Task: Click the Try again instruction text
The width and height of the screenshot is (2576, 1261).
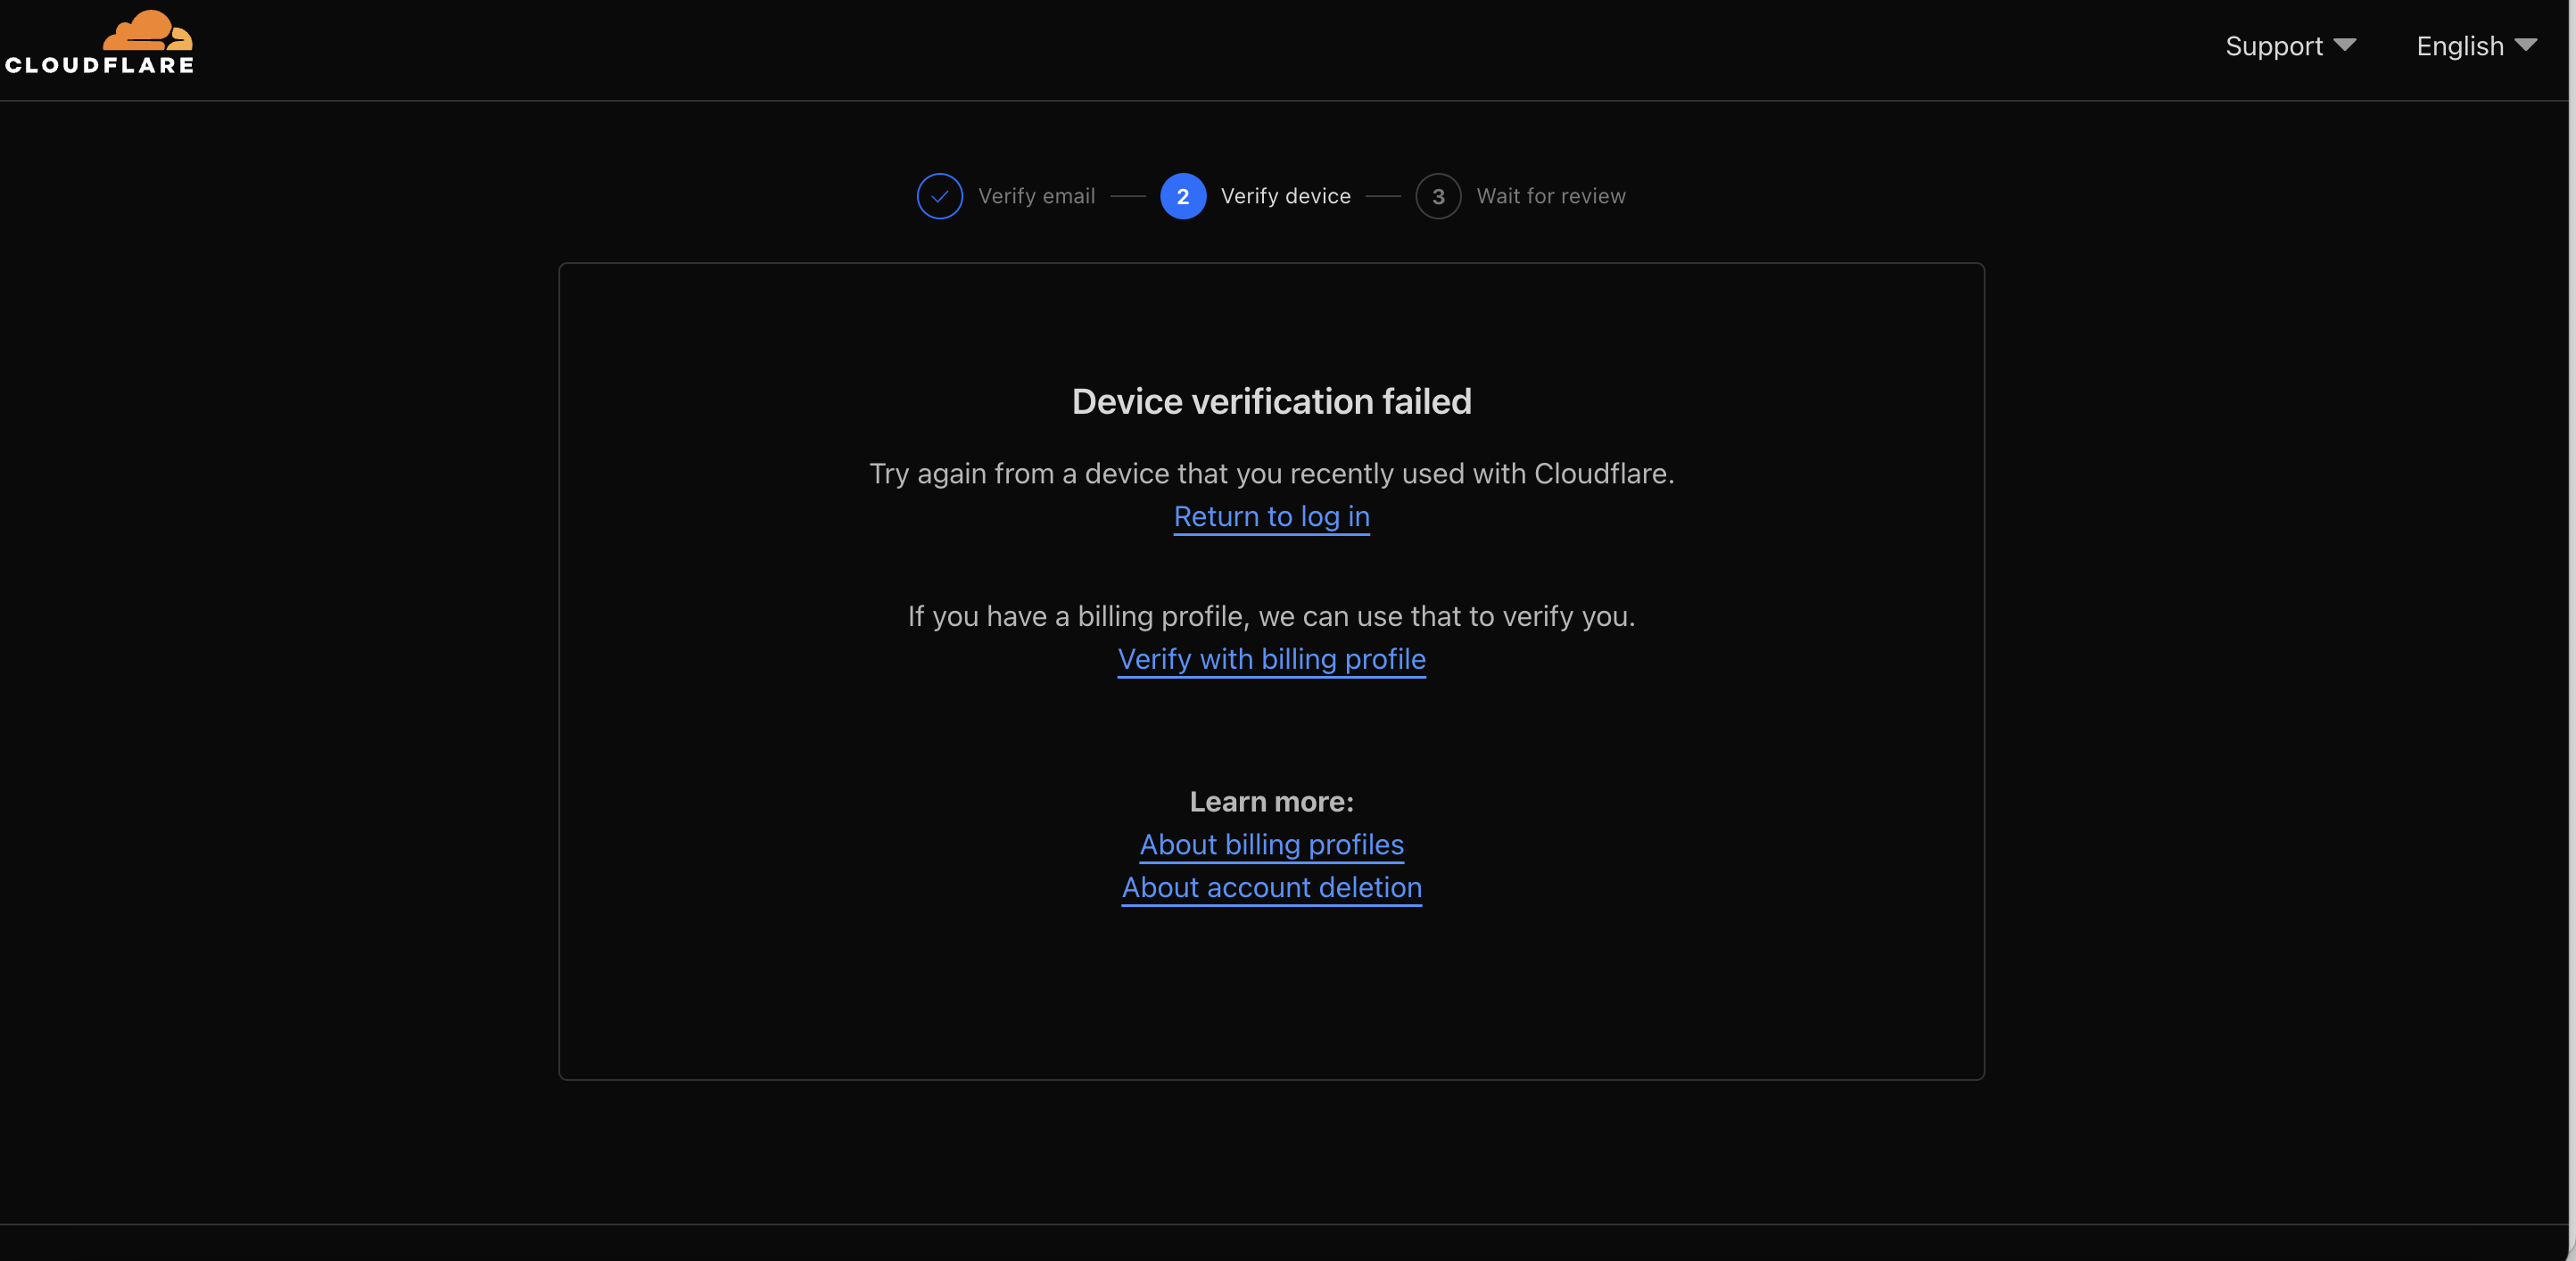Action: pyautogui.click(x=1271, y=473)
